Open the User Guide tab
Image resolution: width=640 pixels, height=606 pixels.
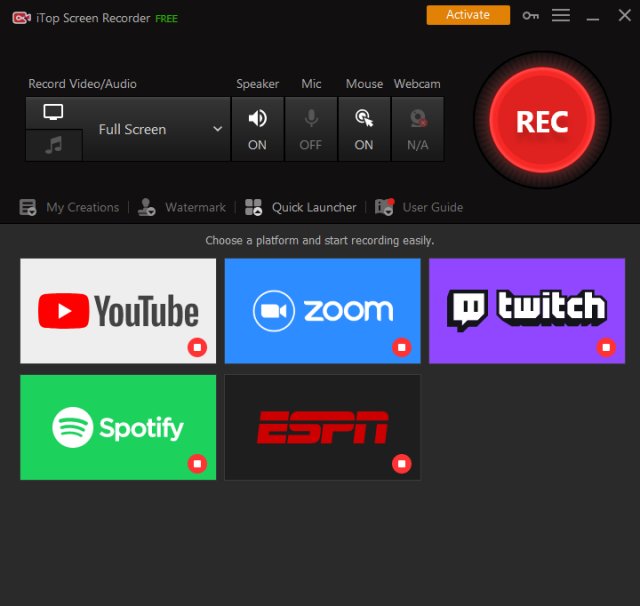419,207
